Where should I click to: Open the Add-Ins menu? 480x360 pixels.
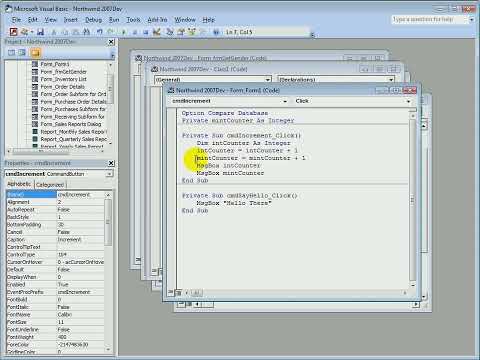click(x=157, y=20)
